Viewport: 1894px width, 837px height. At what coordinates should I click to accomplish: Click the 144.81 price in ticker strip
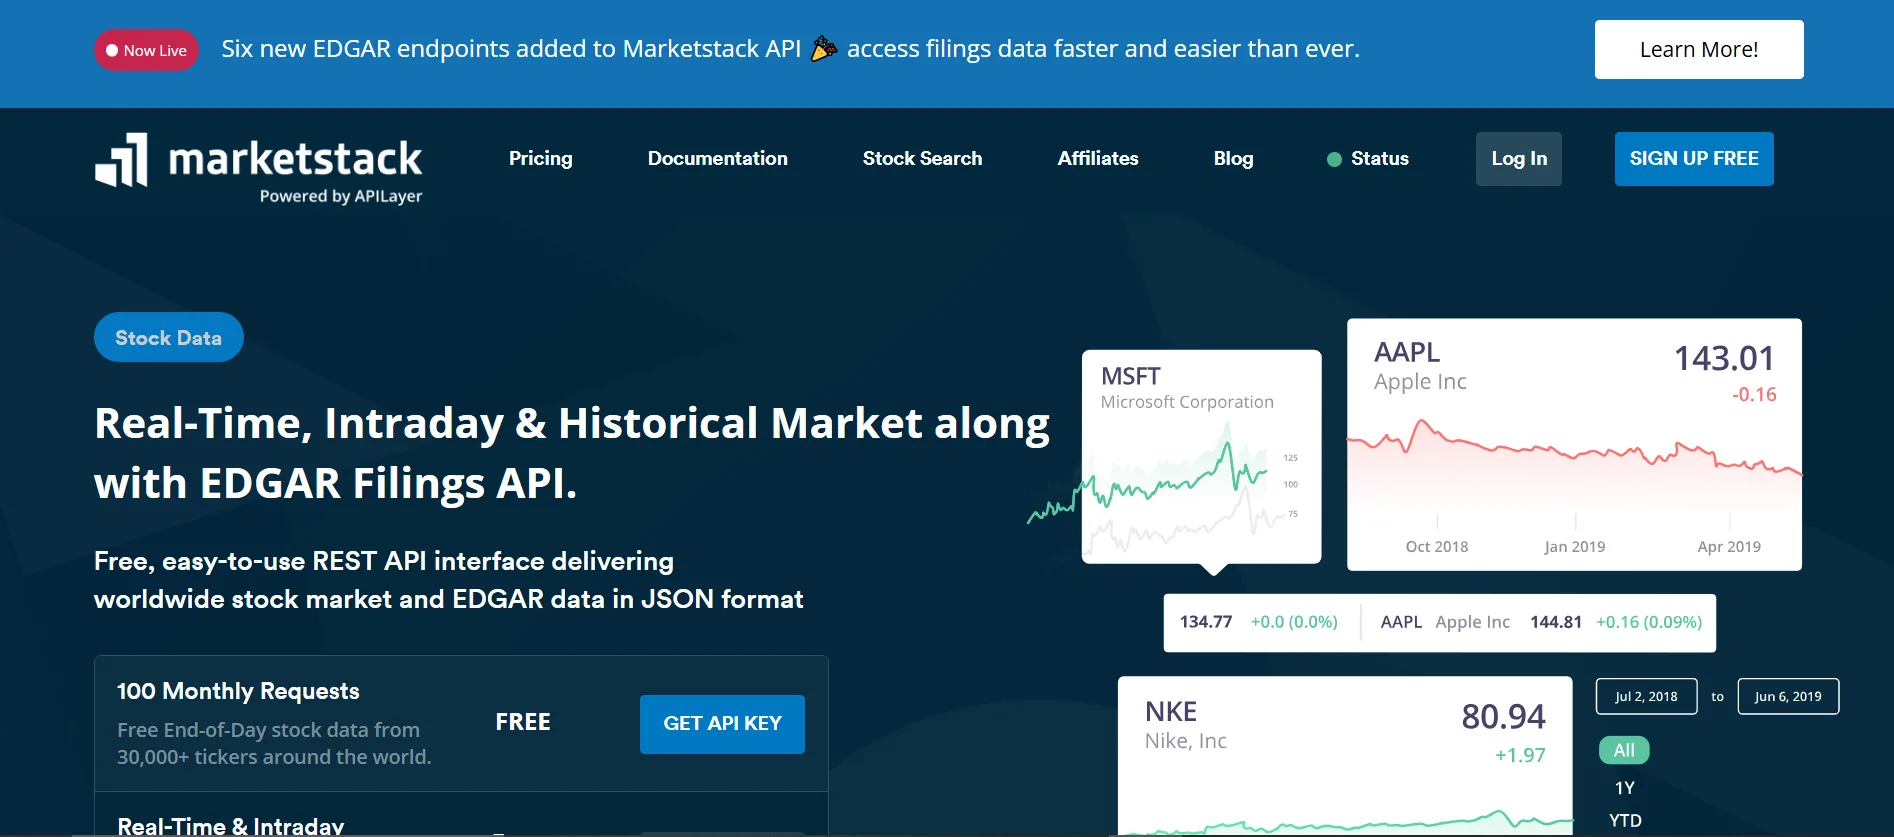[1556, 622]
